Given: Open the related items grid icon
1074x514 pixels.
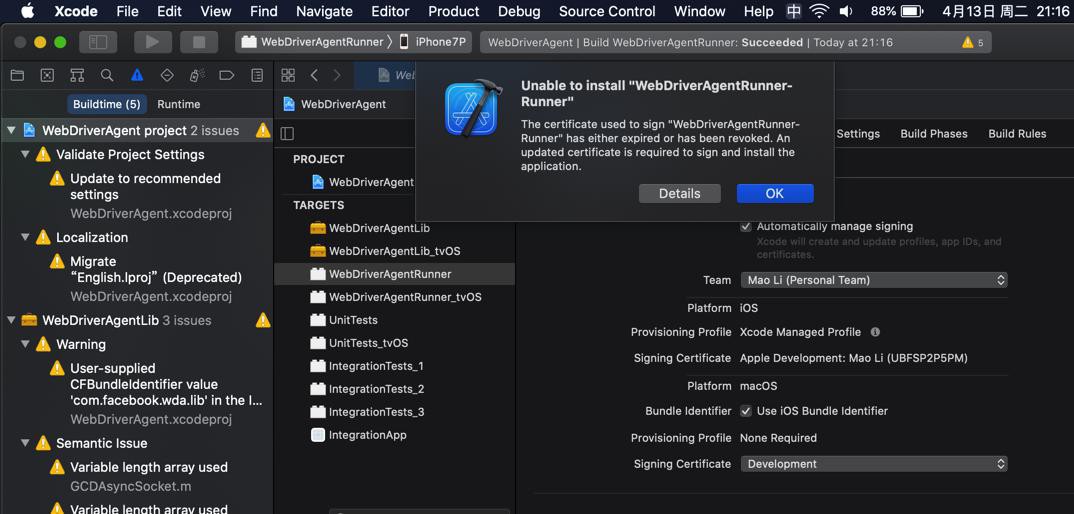Looking at the screenshot, I should pyautogui.click(x=288, y=75).
